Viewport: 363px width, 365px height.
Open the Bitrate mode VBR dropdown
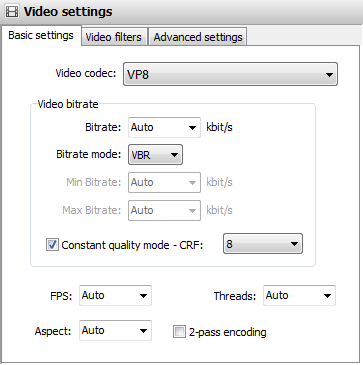click(x=155, y=155)
